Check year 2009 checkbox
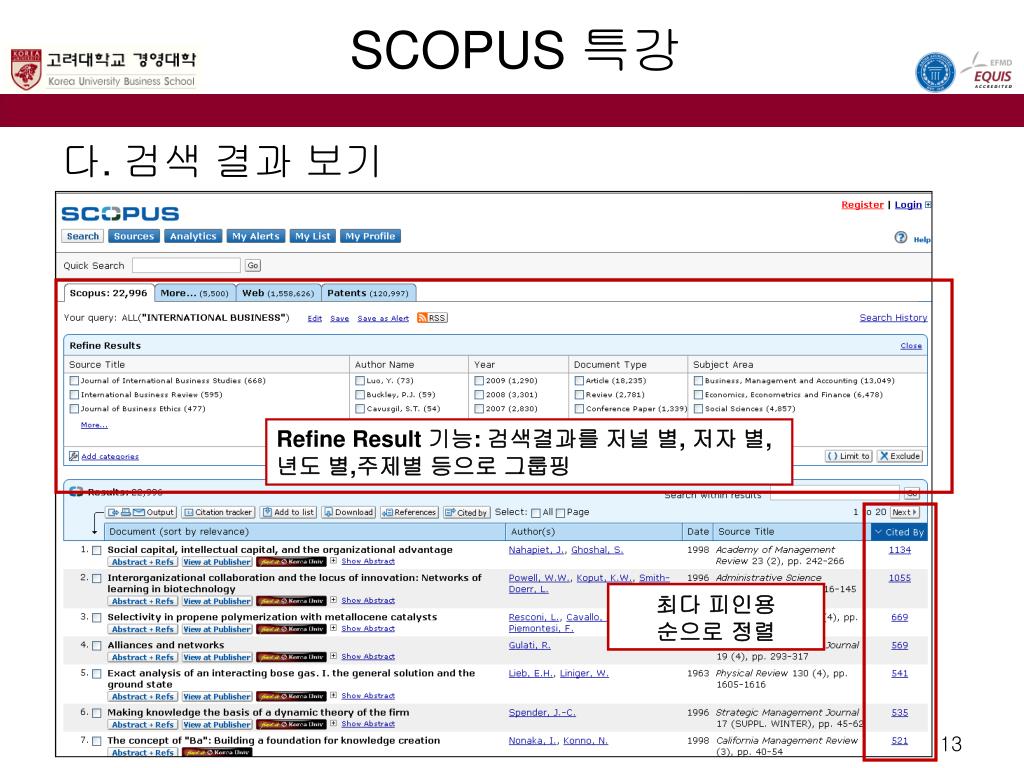The height and width of the screenshot is (768, 1024). click(x=479, y=381)
